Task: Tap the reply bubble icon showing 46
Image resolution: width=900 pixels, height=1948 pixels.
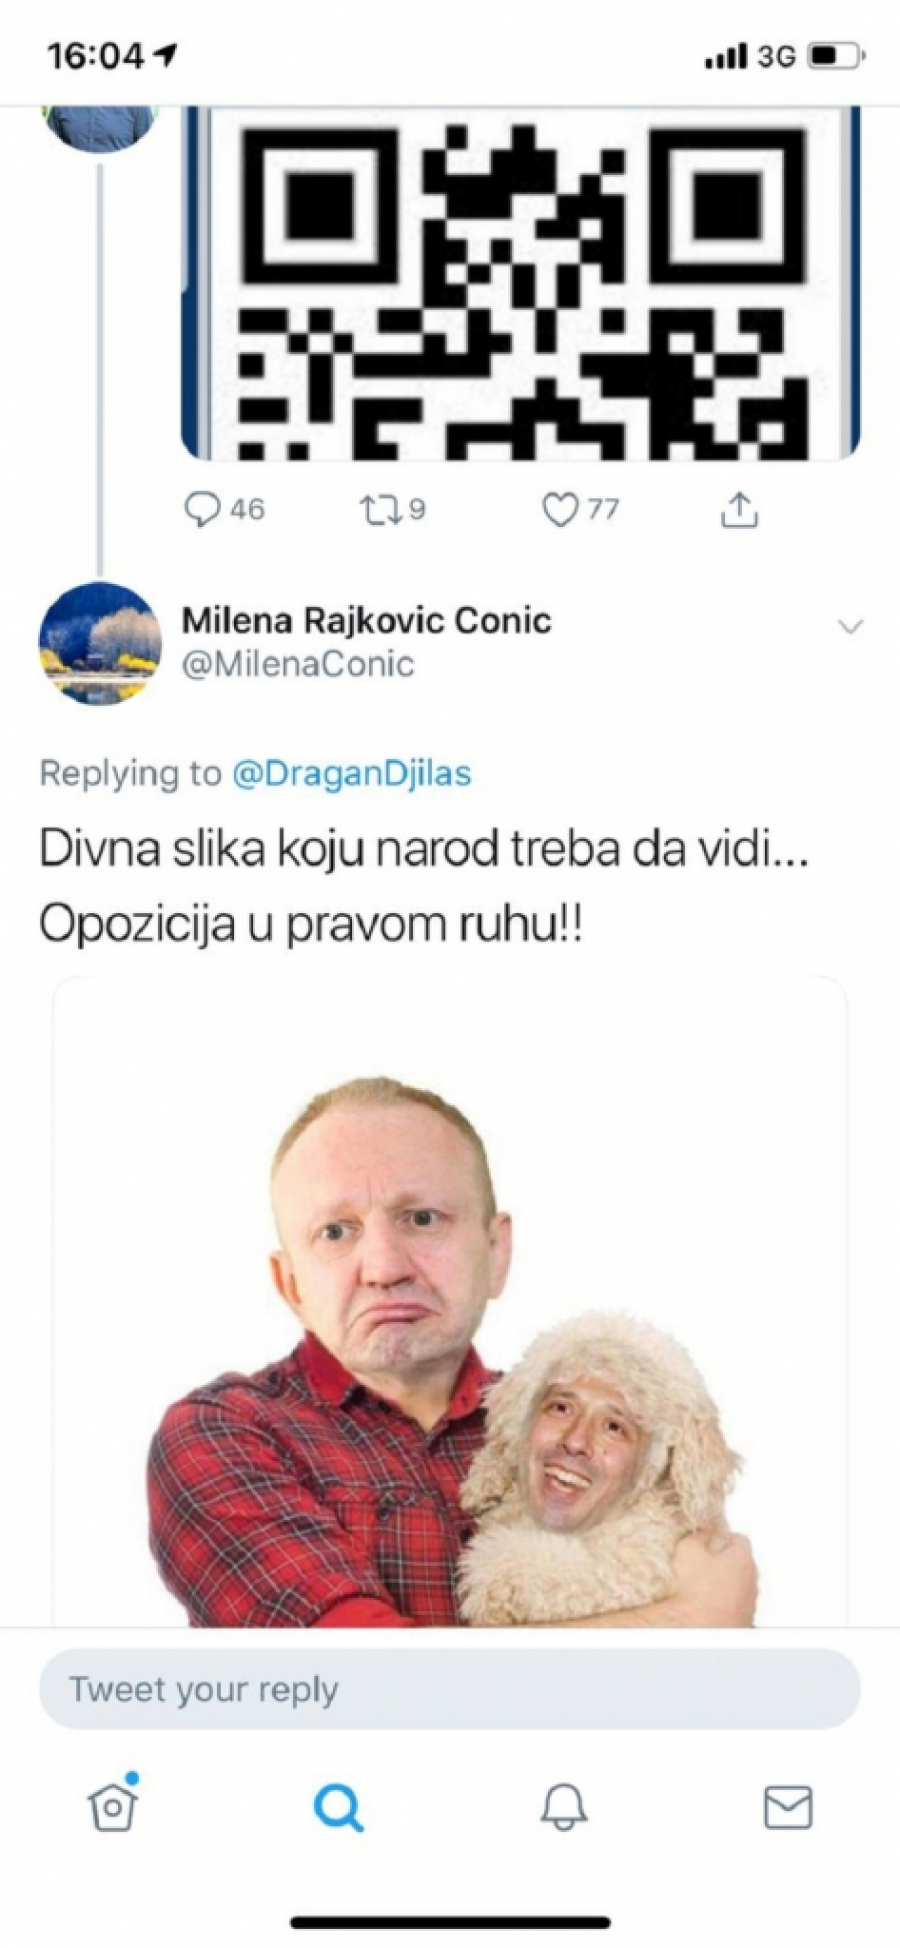Action: click(x=203, y=510)
